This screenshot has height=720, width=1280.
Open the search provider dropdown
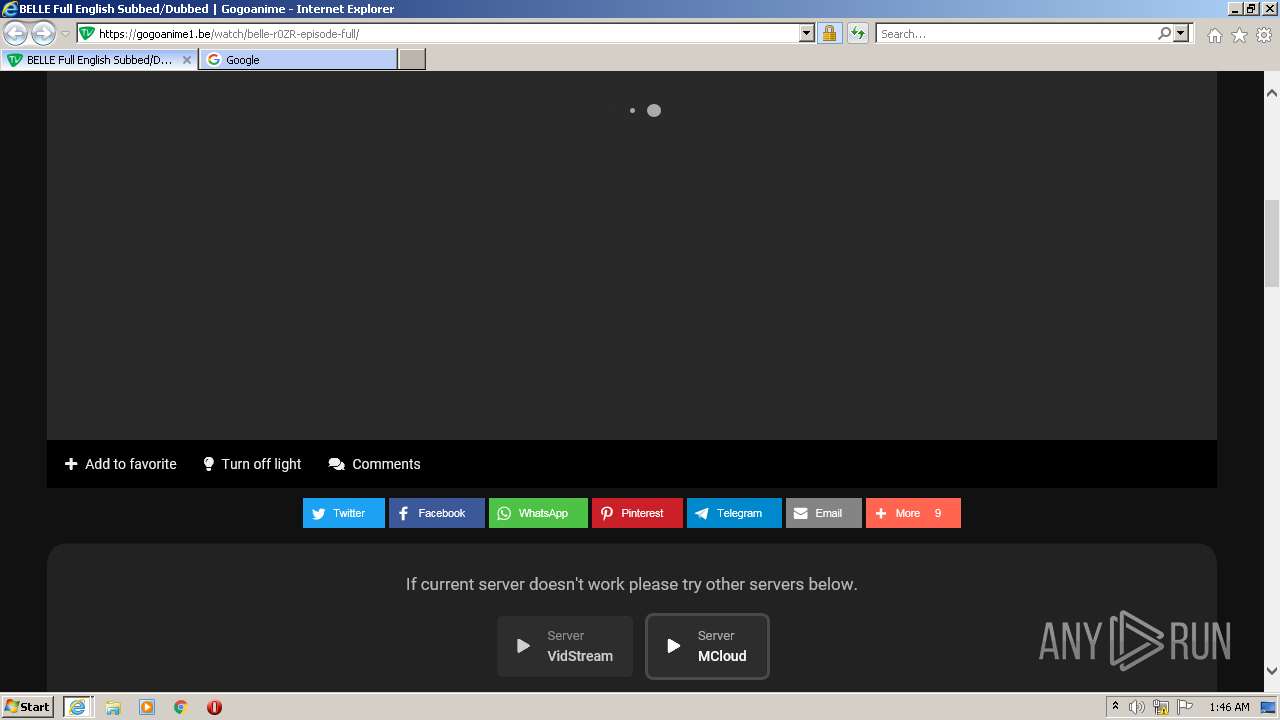(x=1181, y=33)
